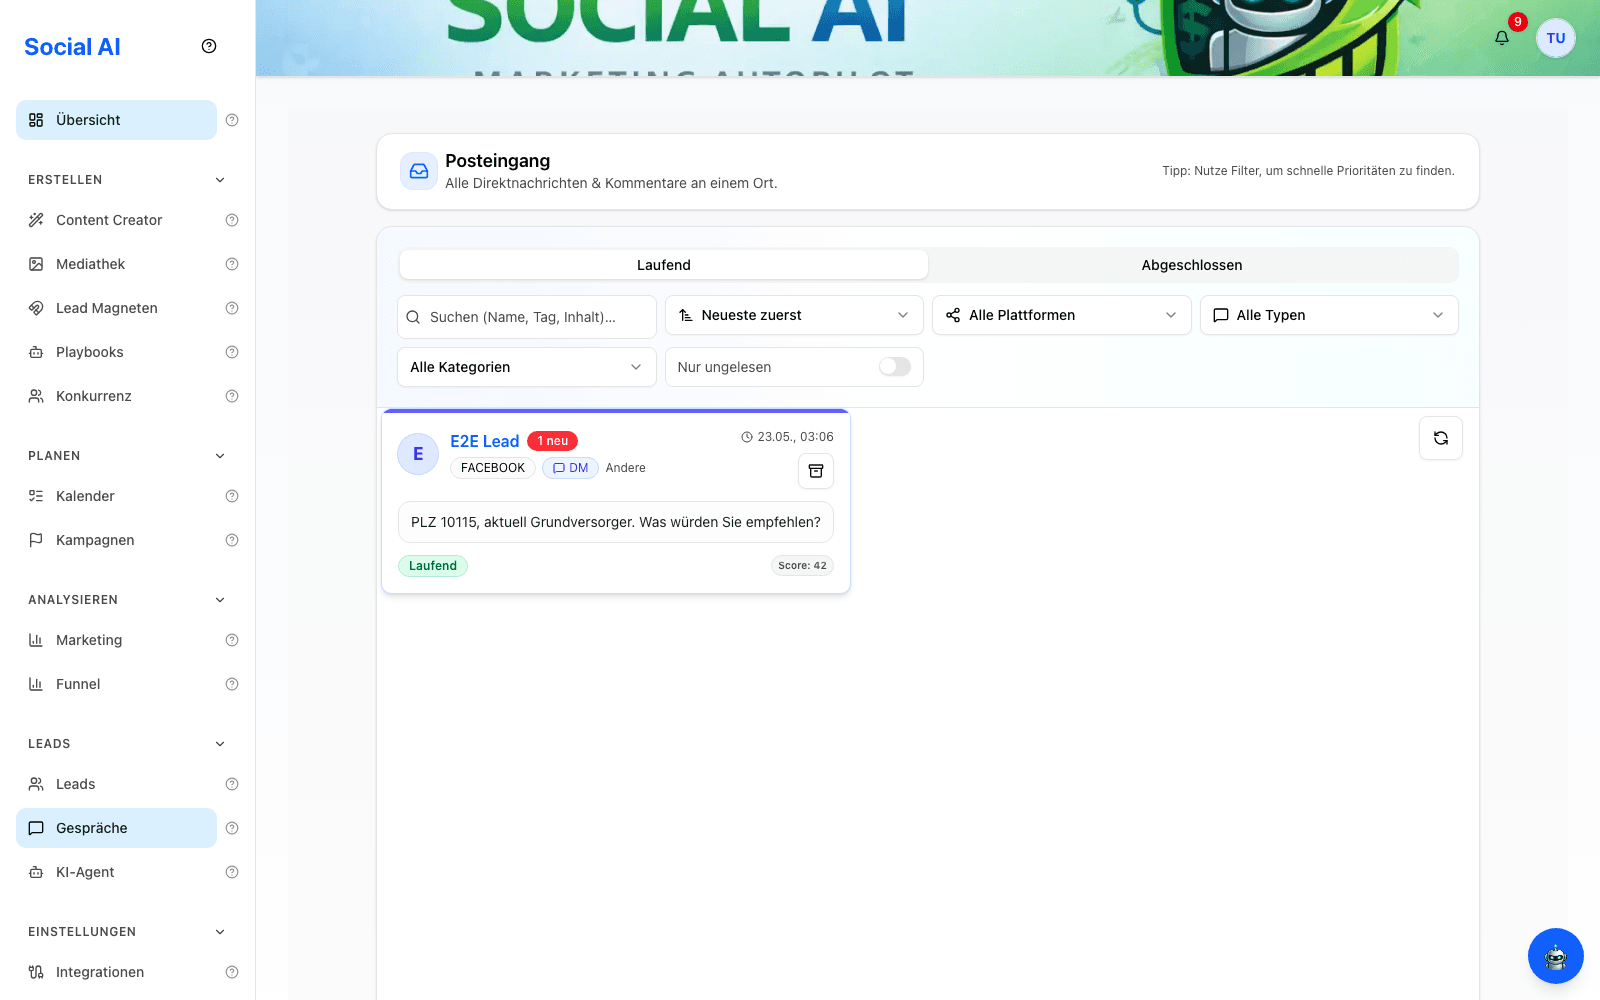The width and height of the screenshot is (1600, 1000).
Task: Click the Posteingang inbox icon
Action: tap(419, 171)
